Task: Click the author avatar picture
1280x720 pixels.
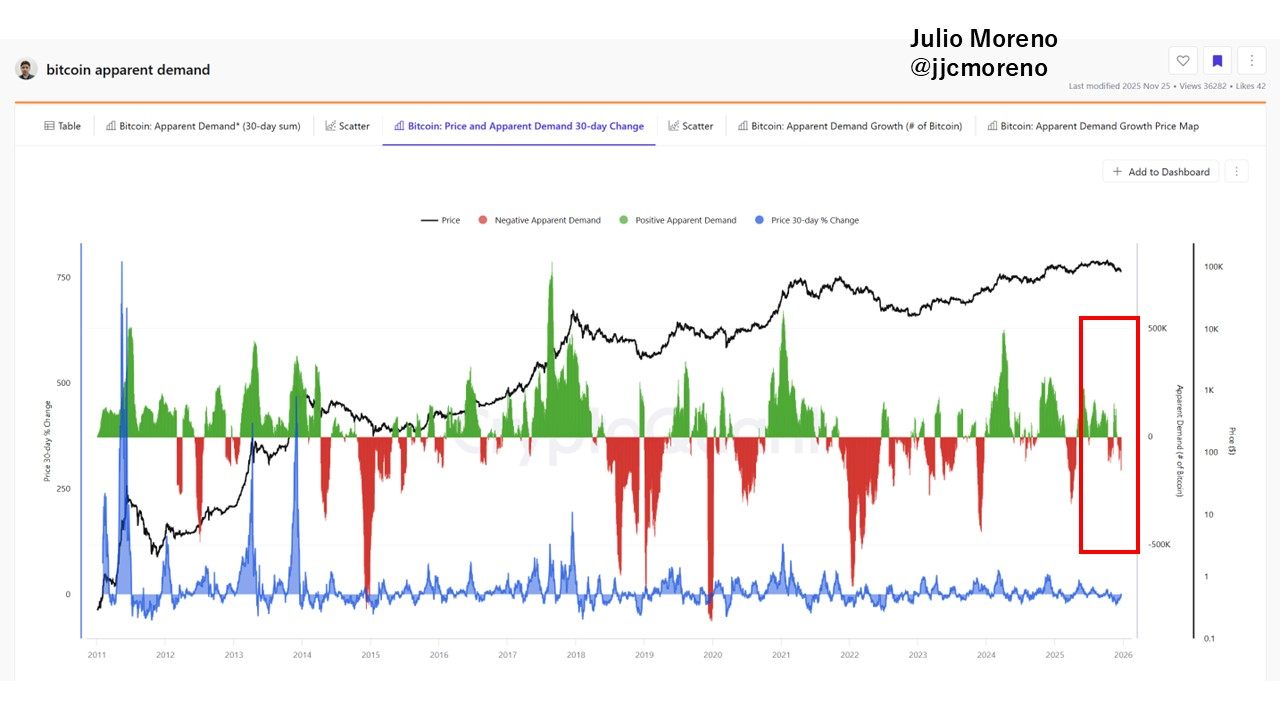Action: tap(26, 70)
